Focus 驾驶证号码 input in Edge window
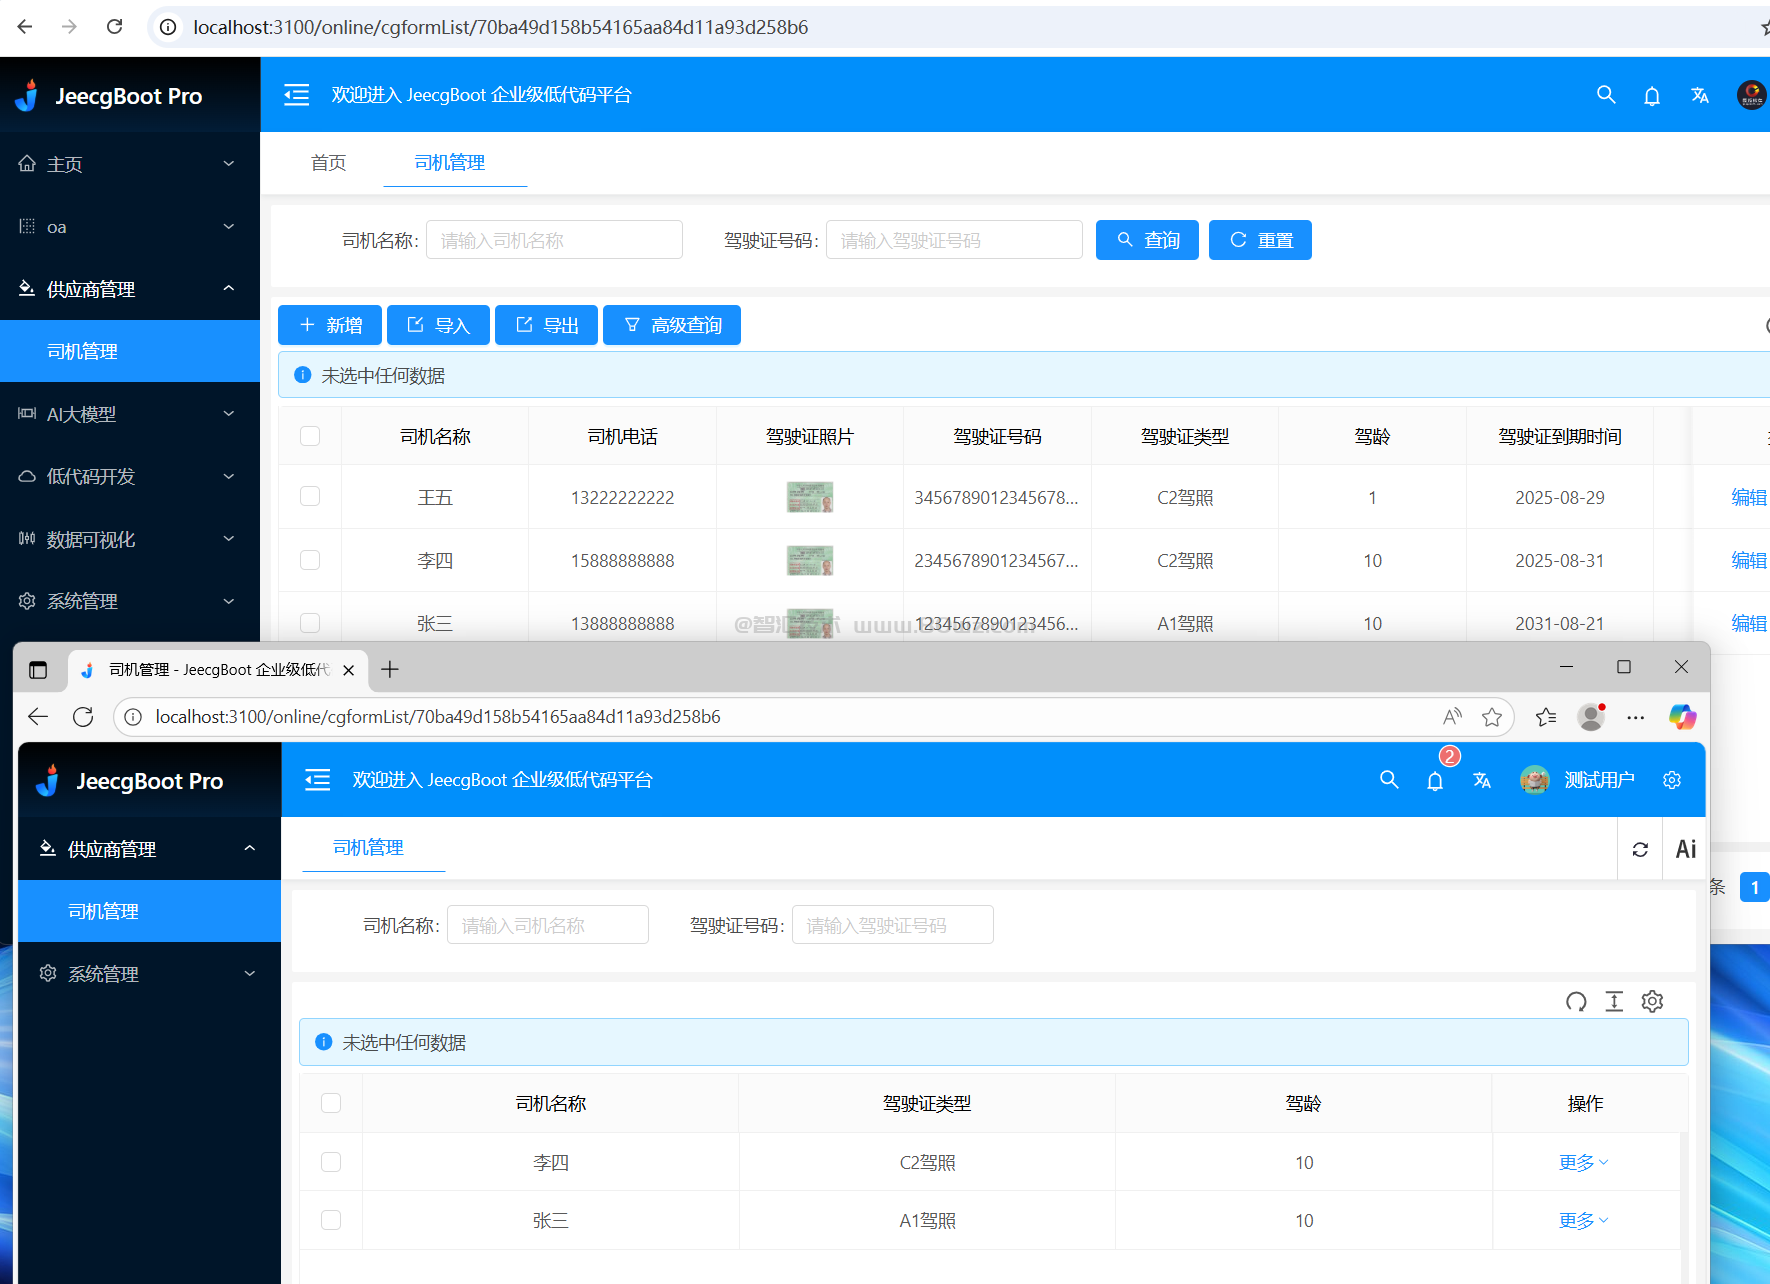The image size is (1770, 1284). click(893, 925)
